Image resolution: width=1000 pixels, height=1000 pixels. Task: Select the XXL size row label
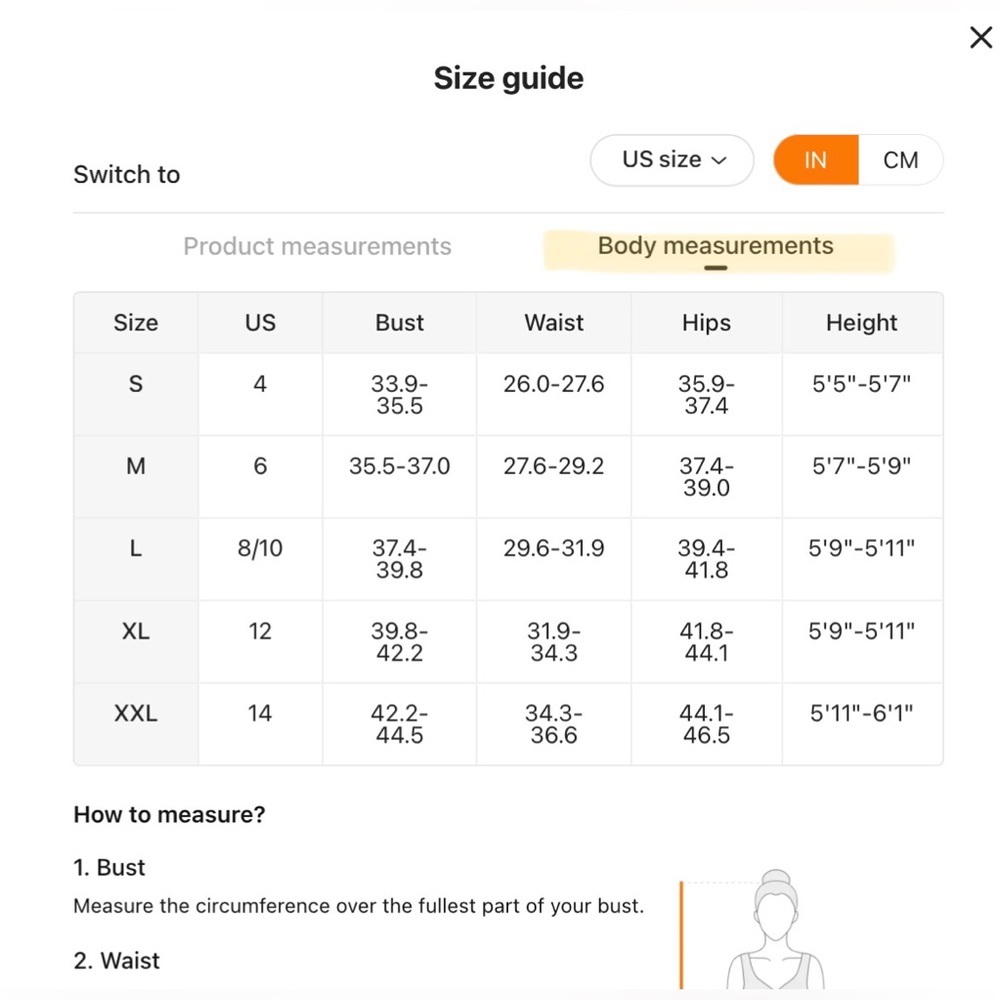(x=136, y=713)
